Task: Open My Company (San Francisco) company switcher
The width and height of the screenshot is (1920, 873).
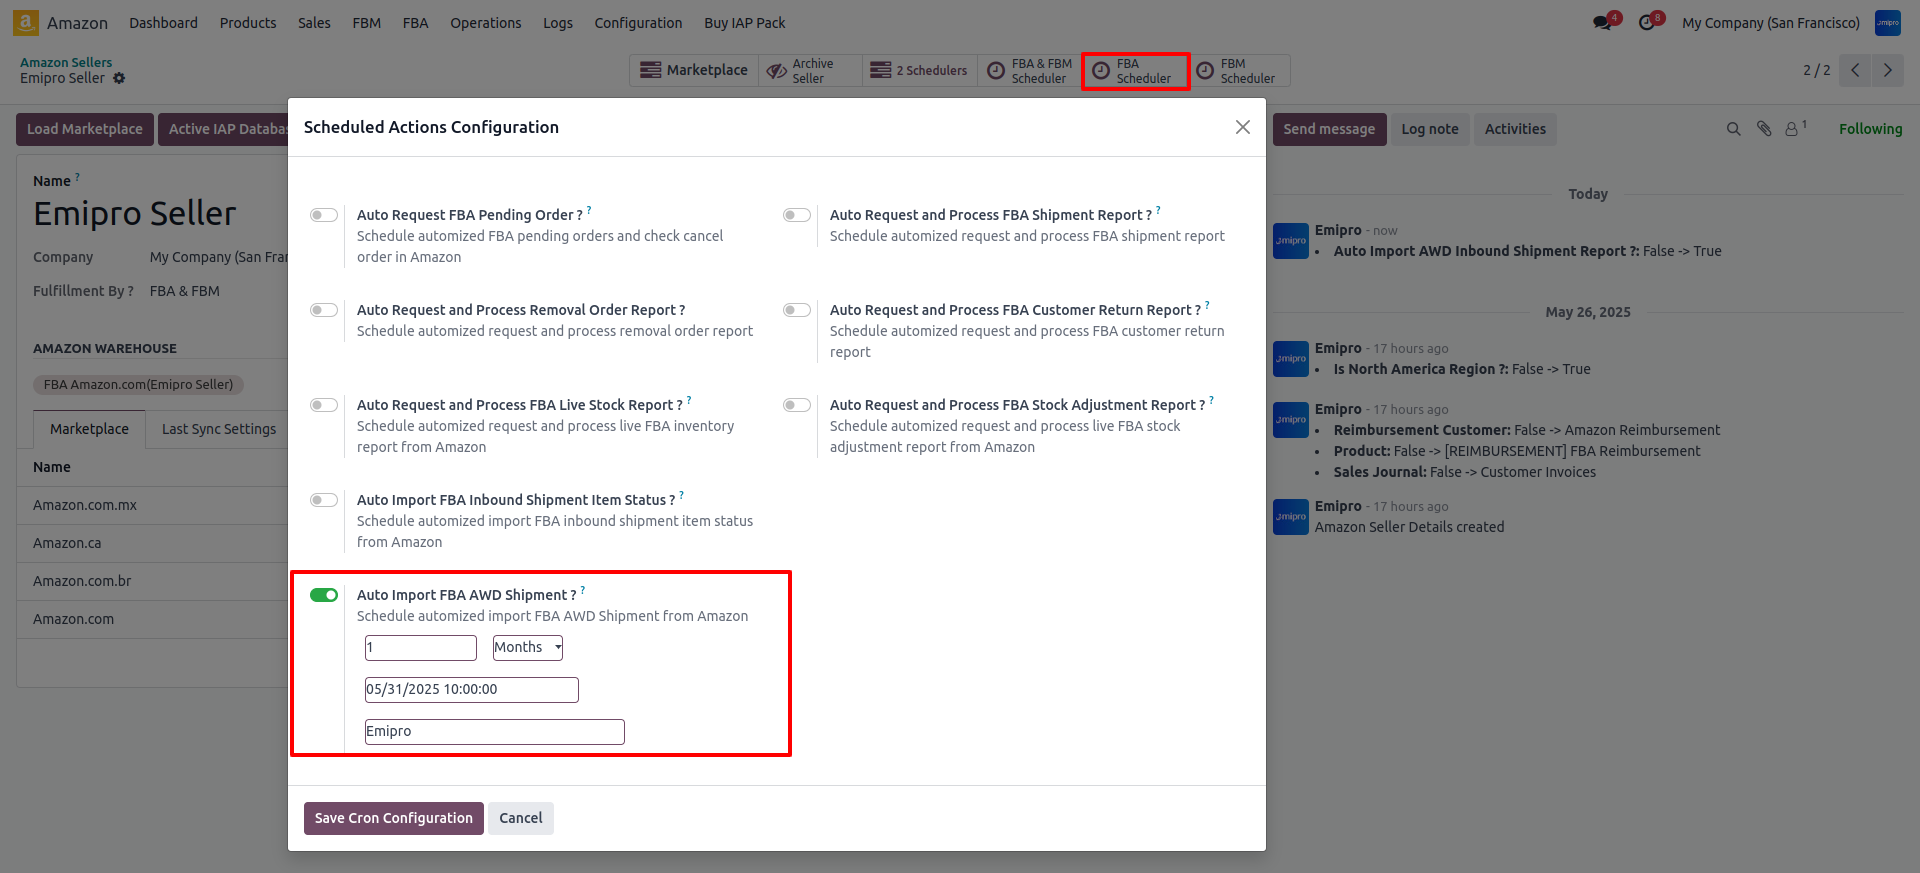Action: [1770, 23]
